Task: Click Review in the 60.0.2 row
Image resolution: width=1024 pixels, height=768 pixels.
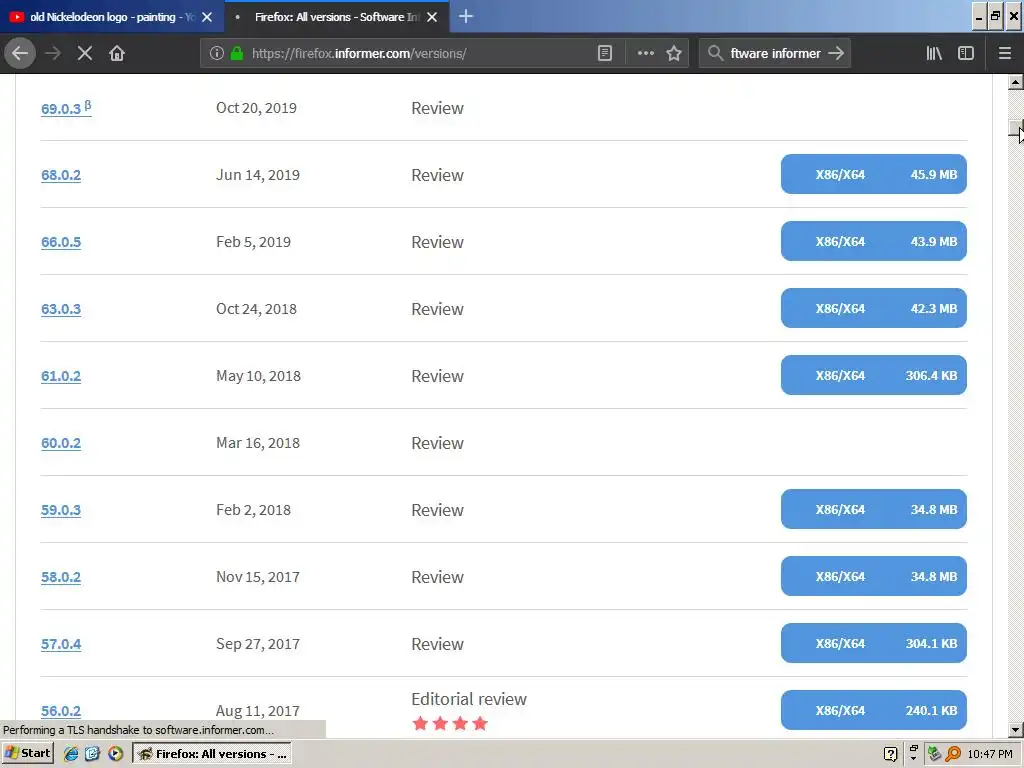Action: (x=437, y=443)
